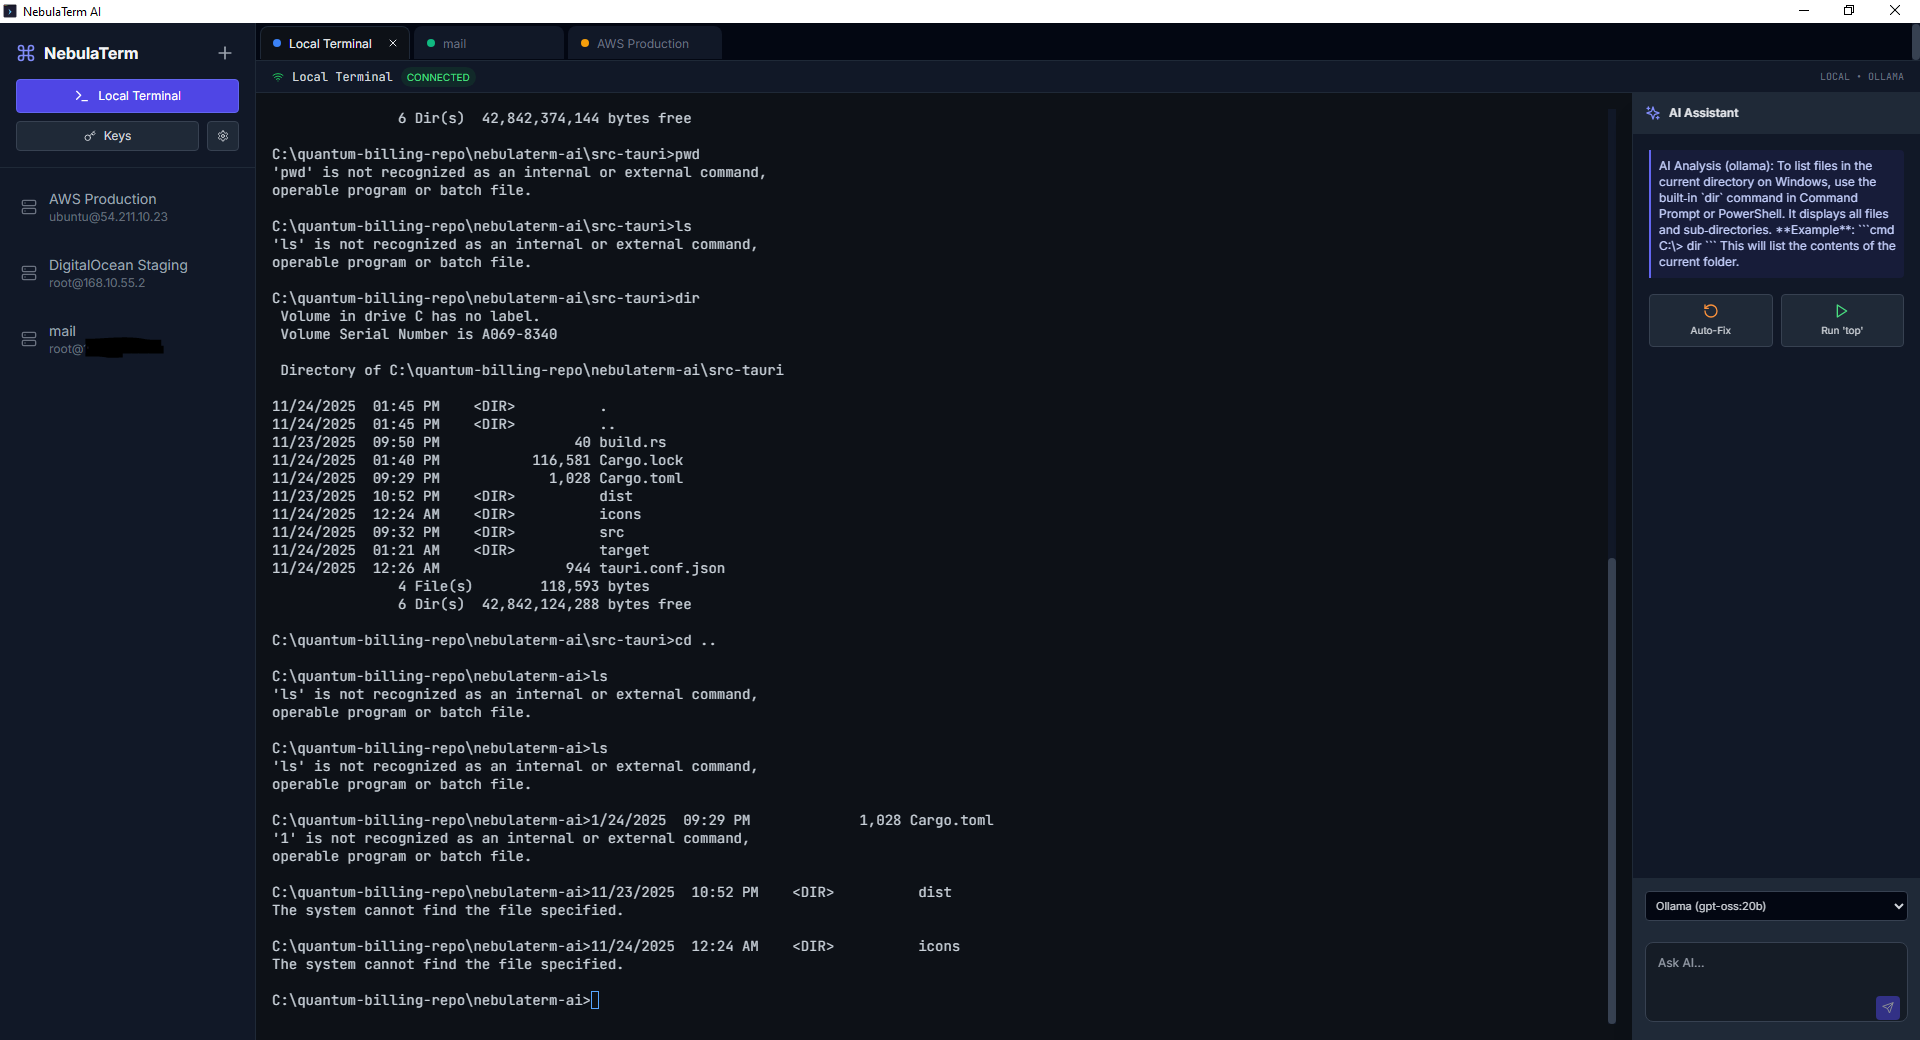The width and height of the screenshot is (1920, 1040).
Task: Close the Local Terminal tab
Action: click(393, 43)
